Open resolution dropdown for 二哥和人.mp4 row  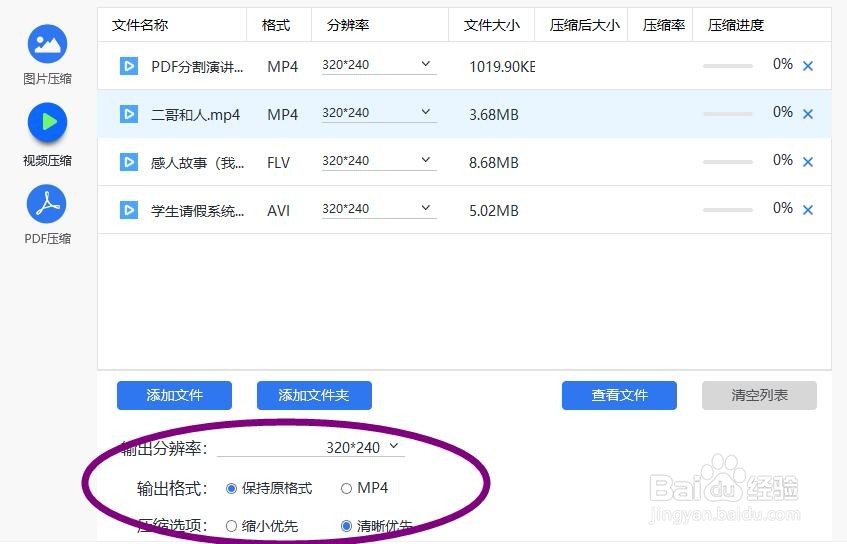point(379,113)
